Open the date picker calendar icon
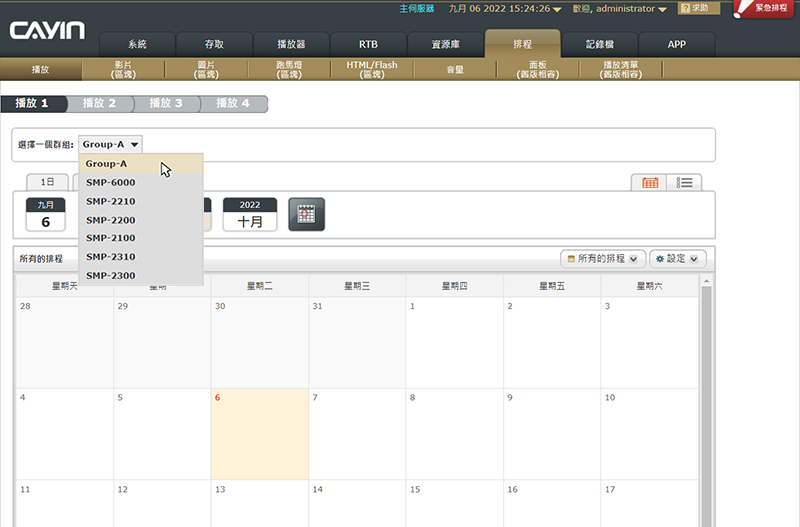This screenshot has width=800, height=527. pos(306,214)
